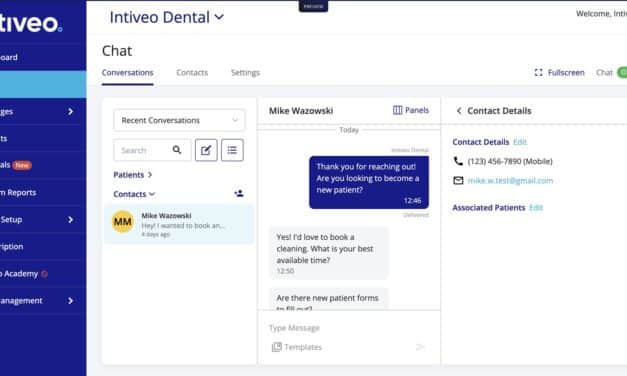627x376 pixels.
Task: Click the list view icon button
Action: (x=232, y=150)
